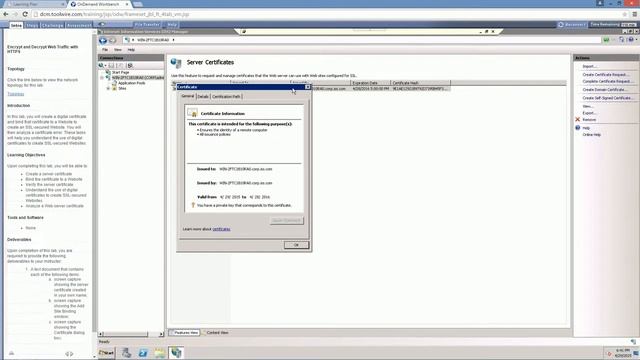
Task: Select the Start Page tree node
Action: (x=120, y=72)
